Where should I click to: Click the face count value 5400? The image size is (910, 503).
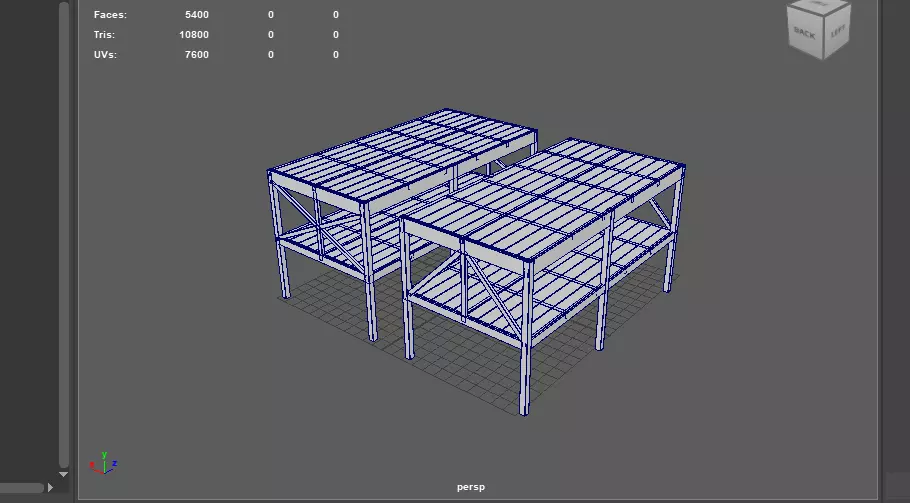pos(197,15)
